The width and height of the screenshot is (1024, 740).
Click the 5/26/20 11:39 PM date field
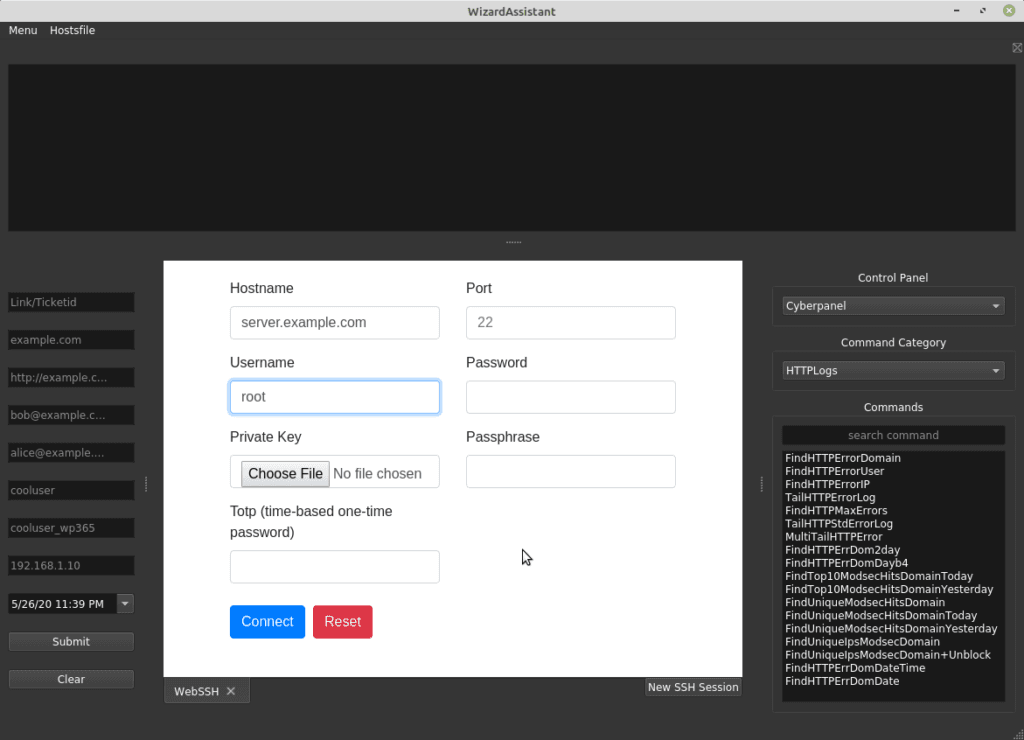tap(63, 603)
